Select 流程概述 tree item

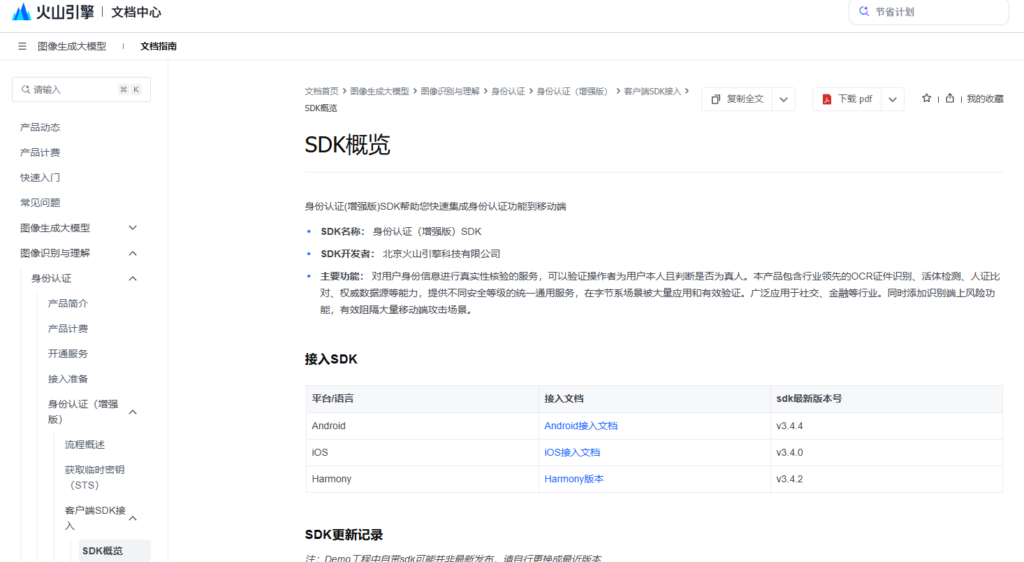click(85, 445)
